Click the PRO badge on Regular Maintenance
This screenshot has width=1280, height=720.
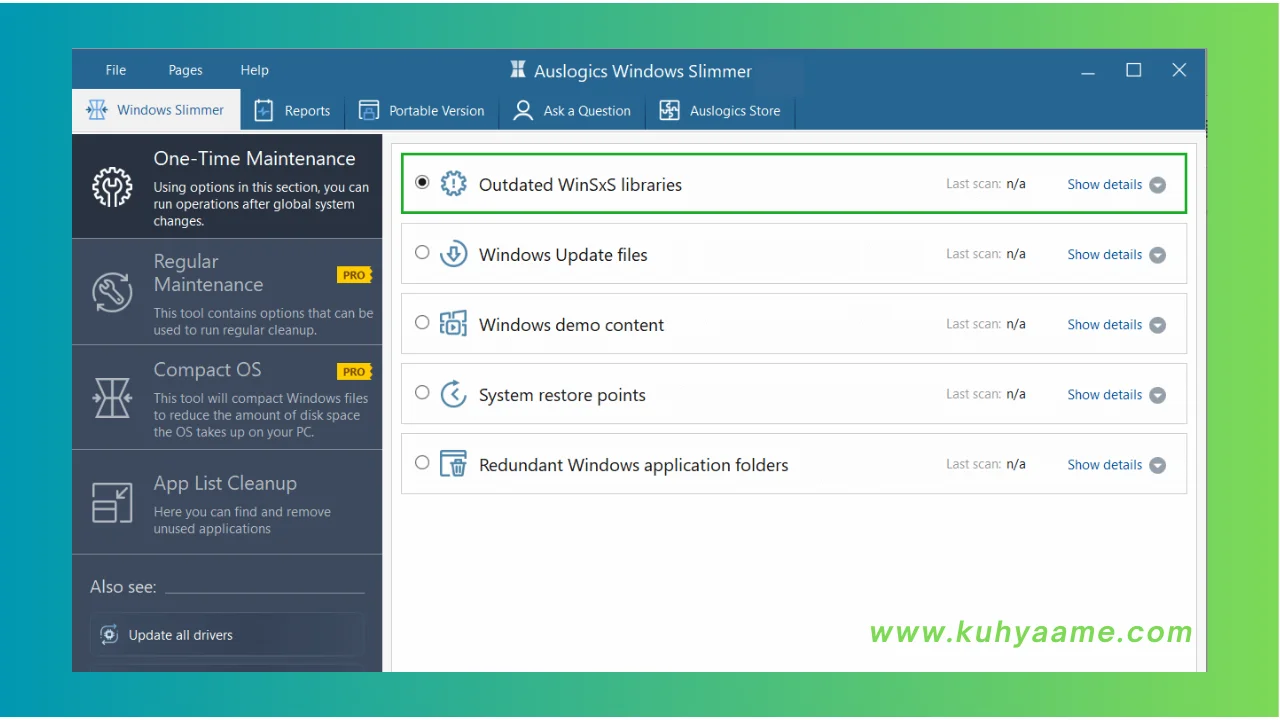(354, 275)
